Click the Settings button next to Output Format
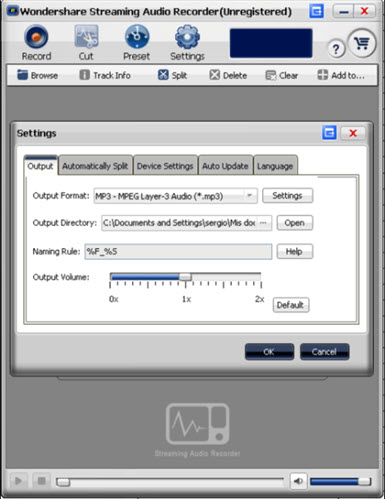 click(x=288, y=196)
